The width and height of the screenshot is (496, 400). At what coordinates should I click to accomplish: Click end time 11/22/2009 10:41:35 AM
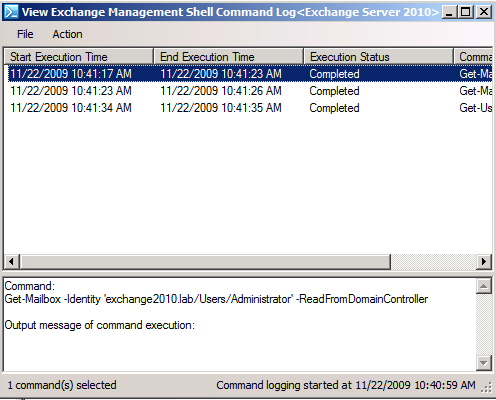221,108
